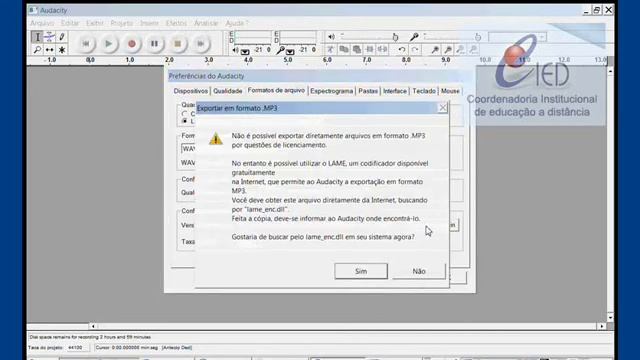This screenshot has width=640, height=360.
Task: Click Não in the MP3 export dialog
Action: 419,271
